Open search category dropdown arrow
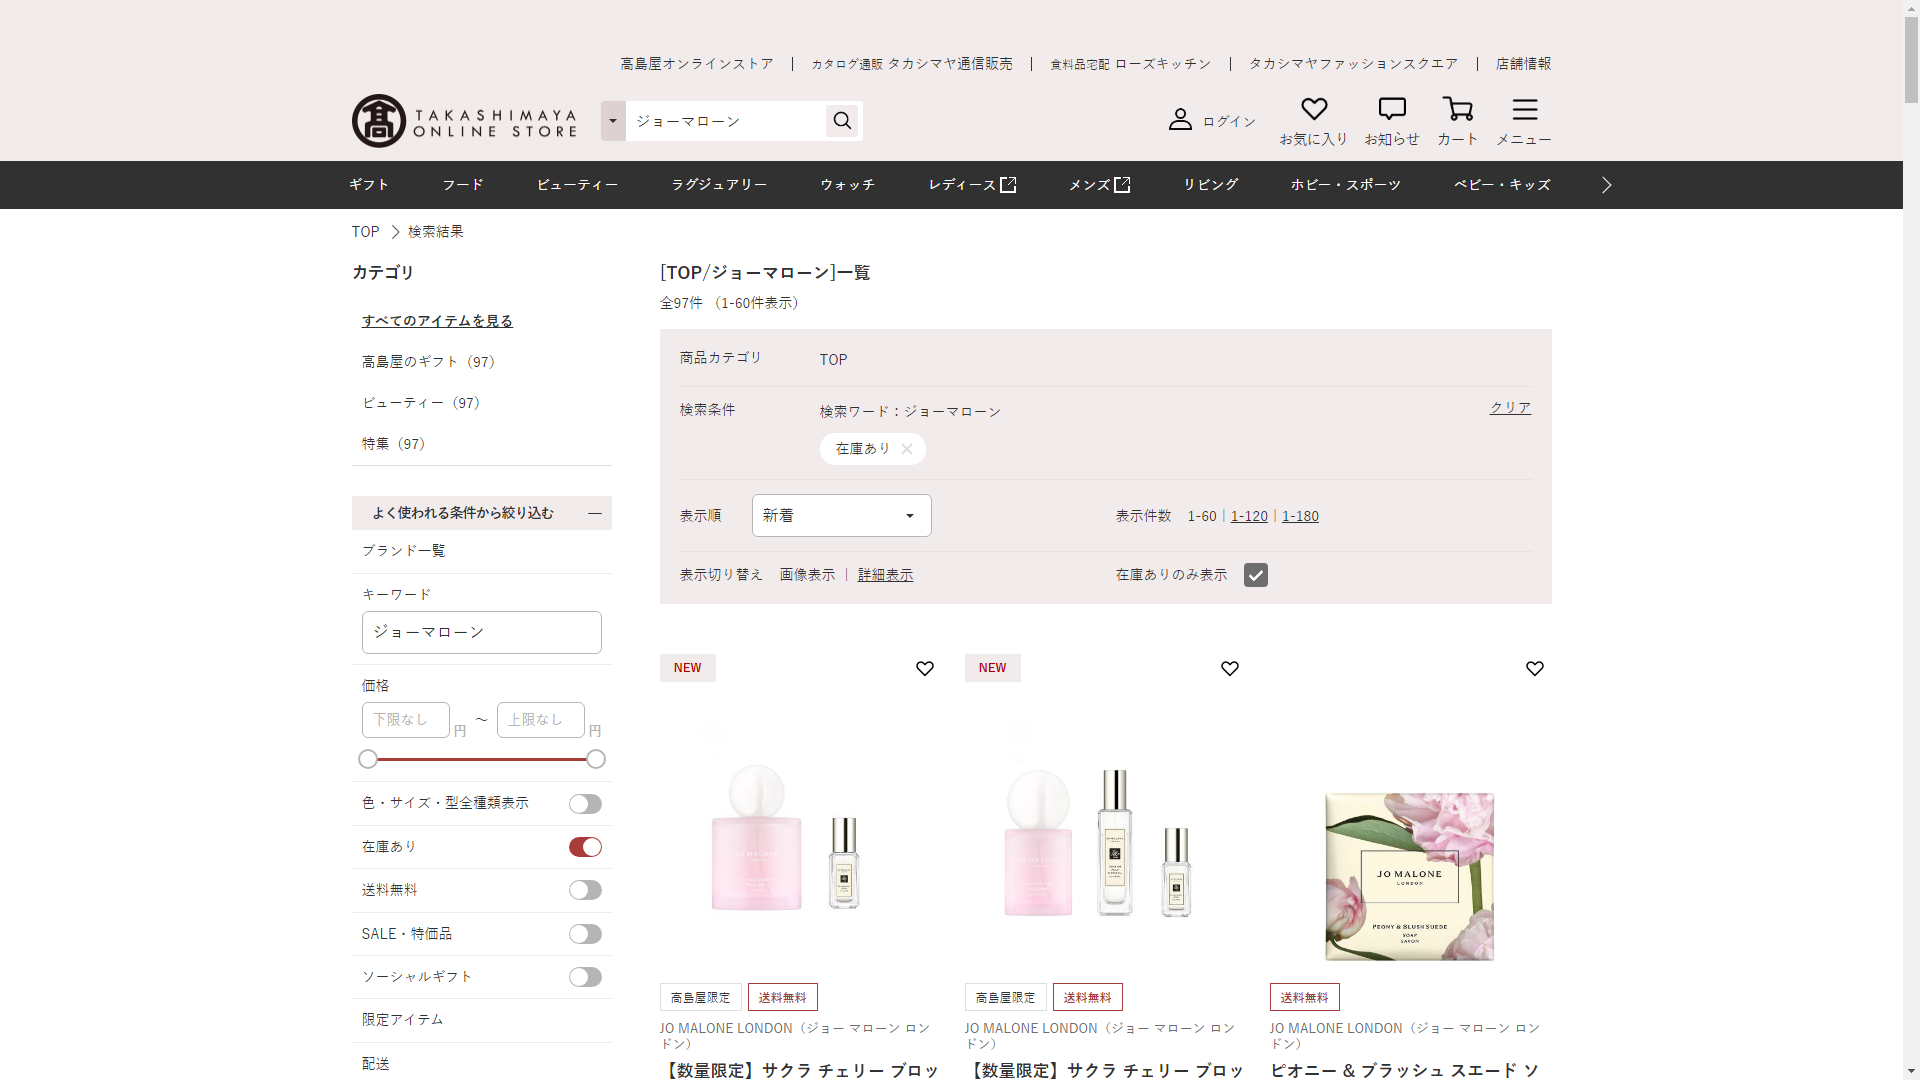 (613, 121)
